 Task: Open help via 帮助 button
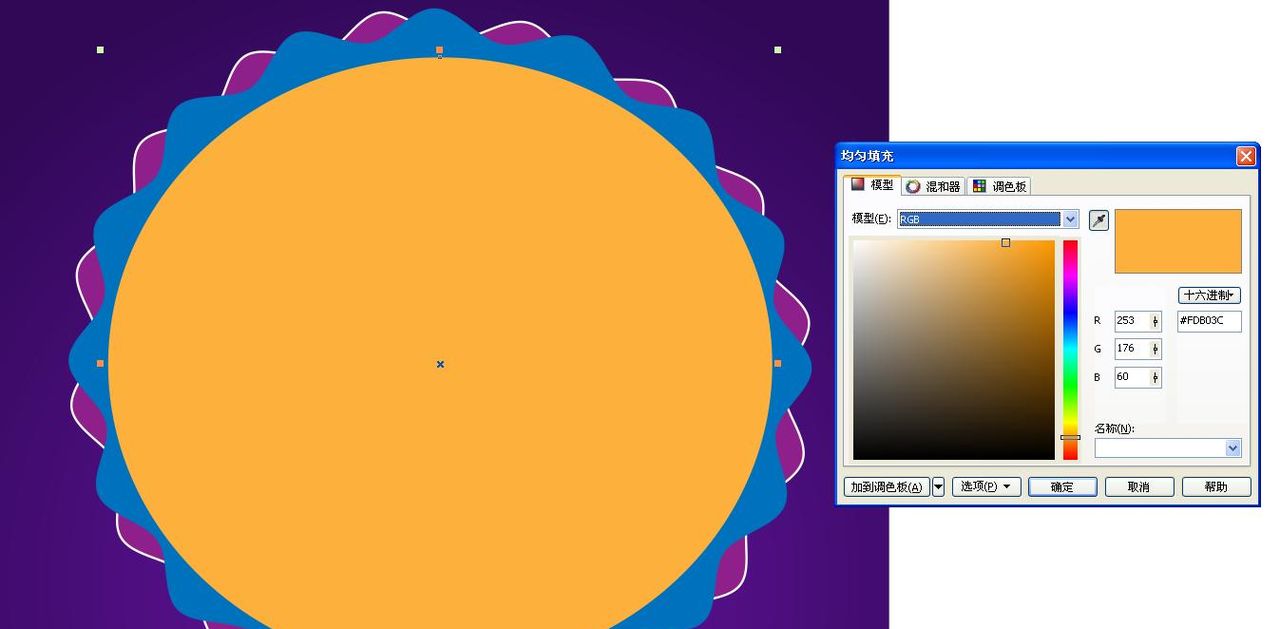pos(1216,487)
